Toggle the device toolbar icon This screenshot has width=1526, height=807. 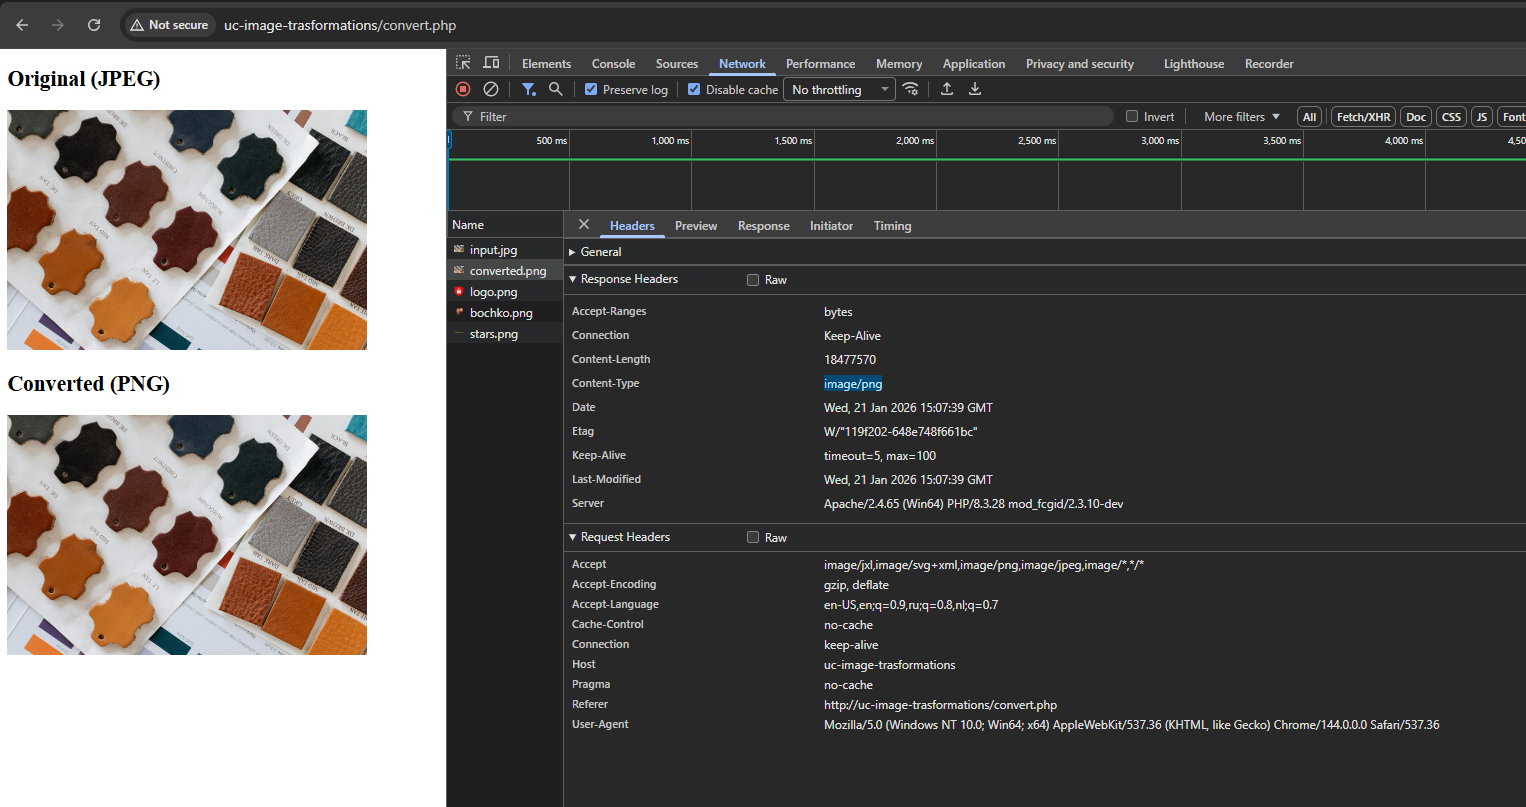[491, 63]
